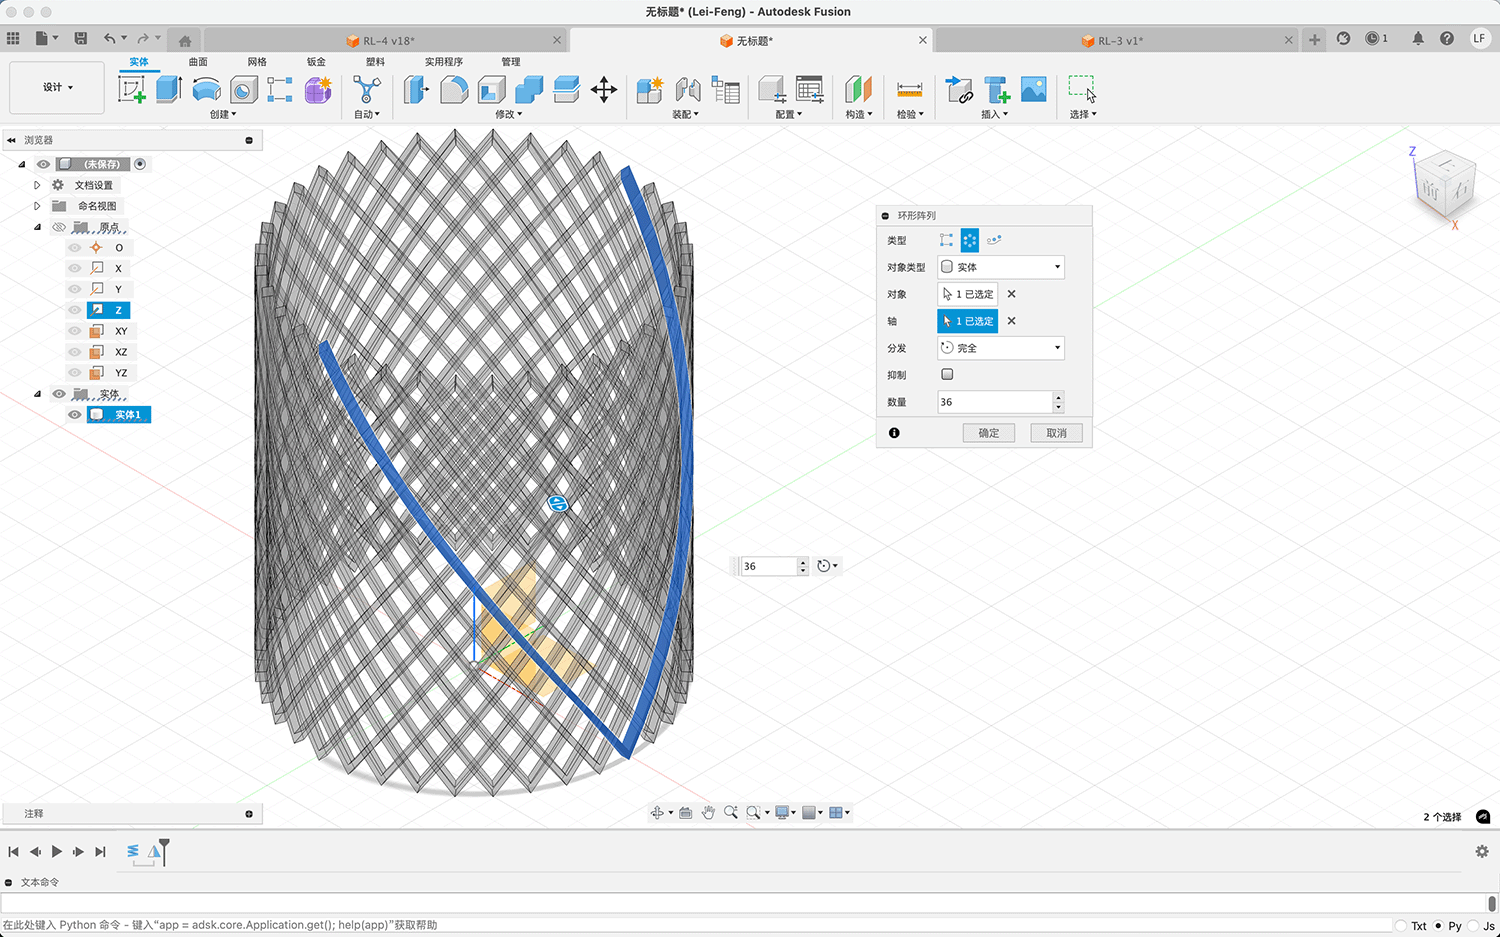Collapse the 原点 tree node

[x=37, y=227]
